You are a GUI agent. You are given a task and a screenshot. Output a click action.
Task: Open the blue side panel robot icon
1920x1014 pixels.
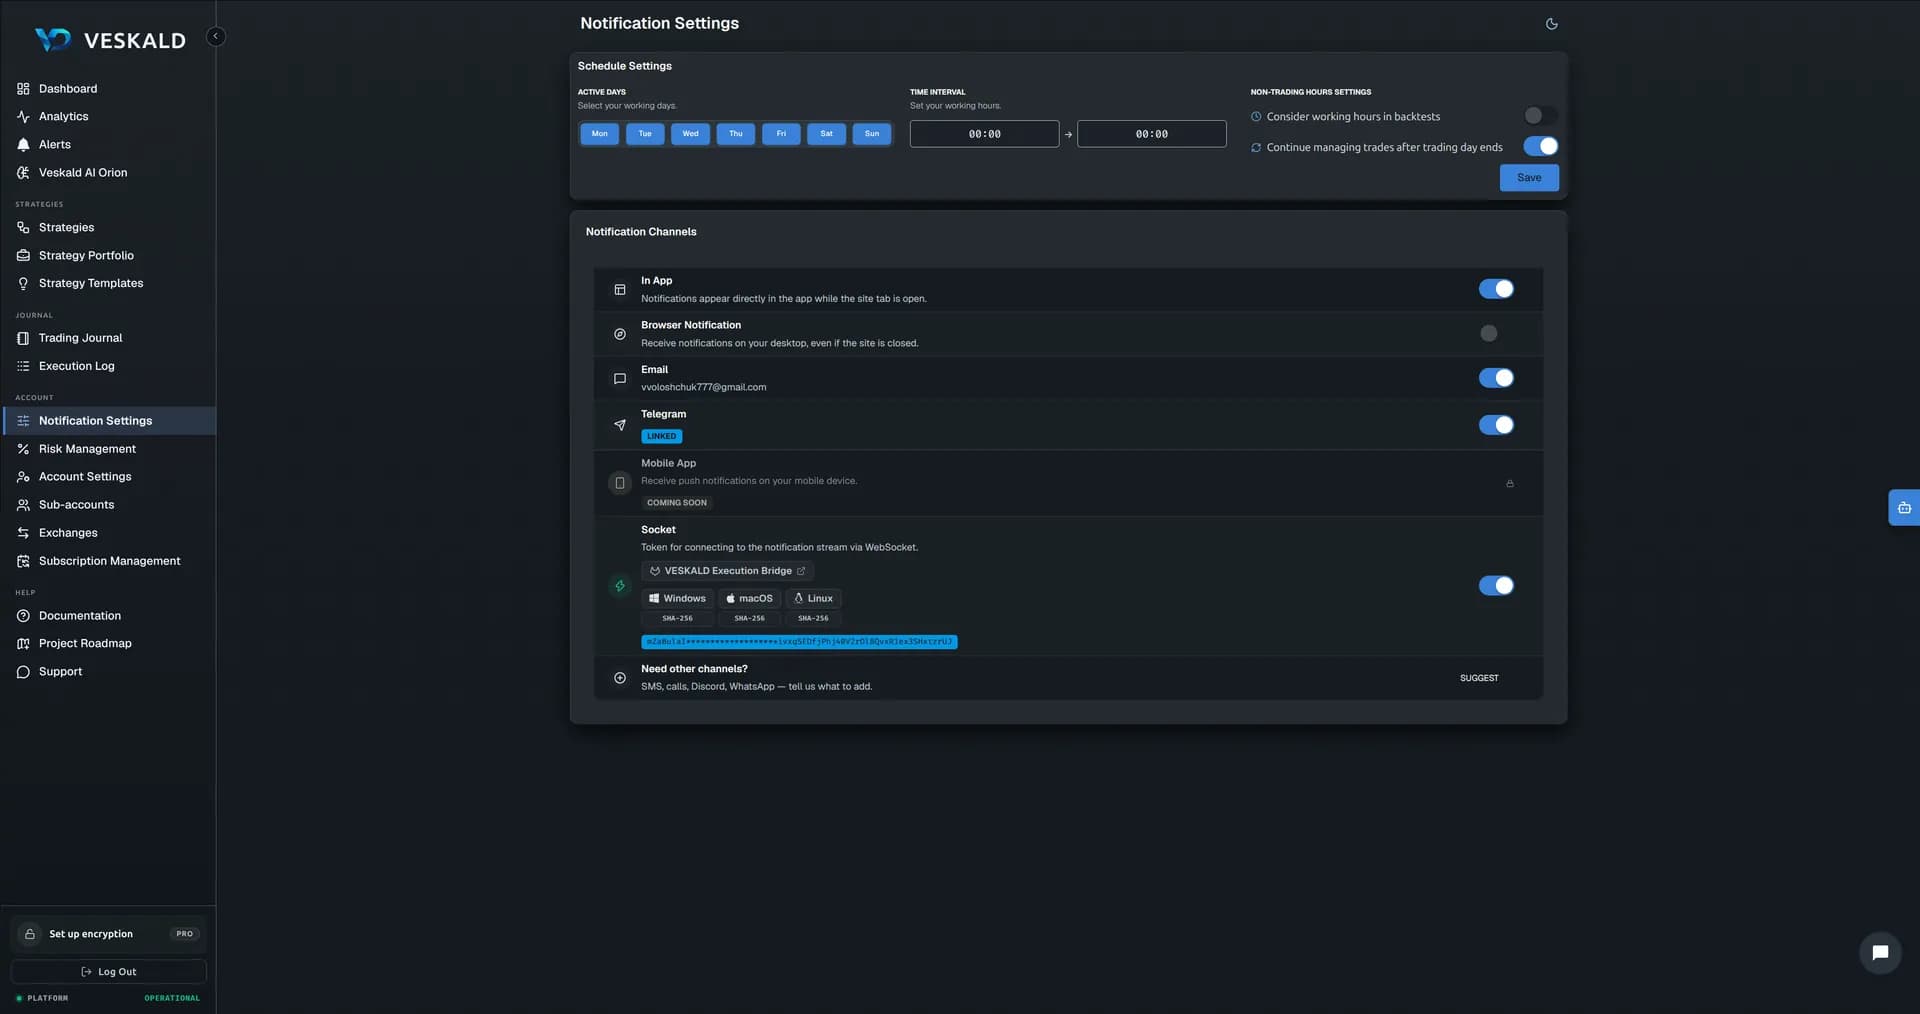tap(1904, 508)
